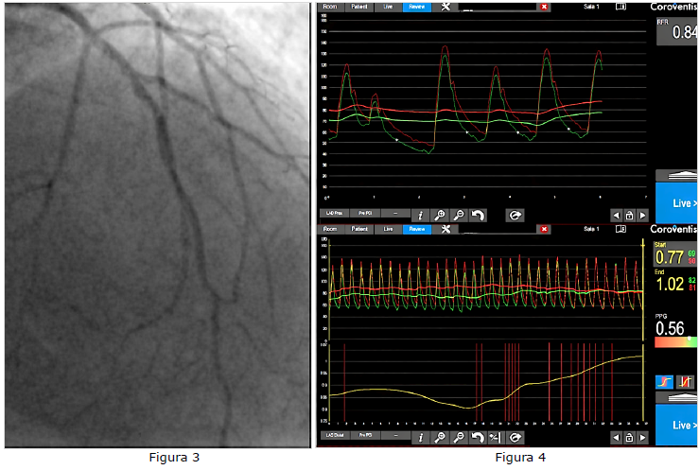Toggle blue pullback curve view button
This screenshot has height=470, width=699.
662,381
